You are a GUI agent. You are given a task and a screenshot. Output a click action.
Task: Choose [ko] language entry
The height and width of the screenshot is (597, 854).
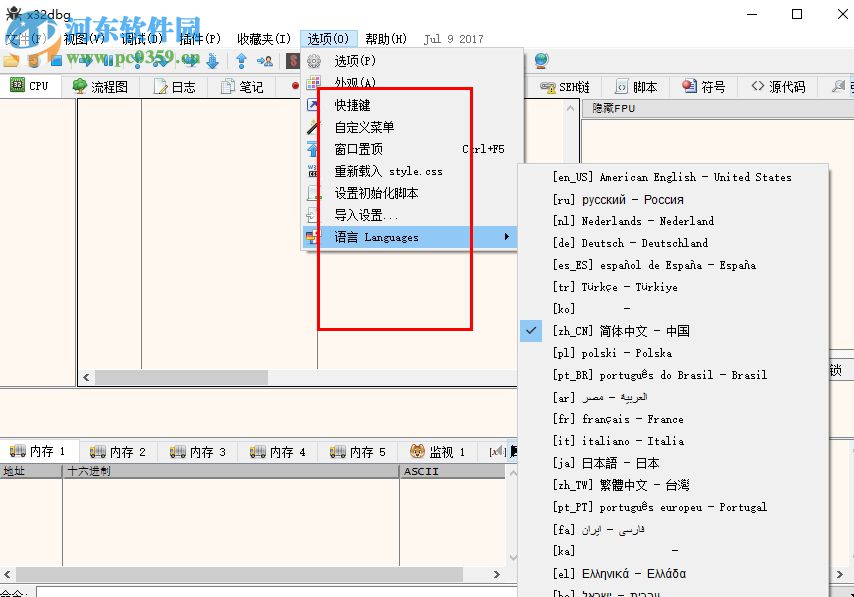point(673,308)
